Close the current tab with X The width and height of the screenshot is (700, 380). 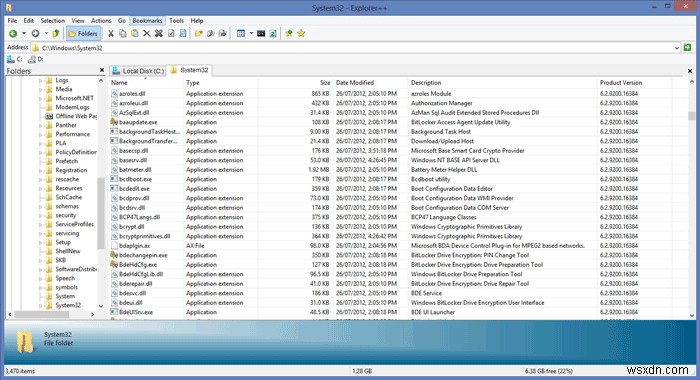coord(690,71)
